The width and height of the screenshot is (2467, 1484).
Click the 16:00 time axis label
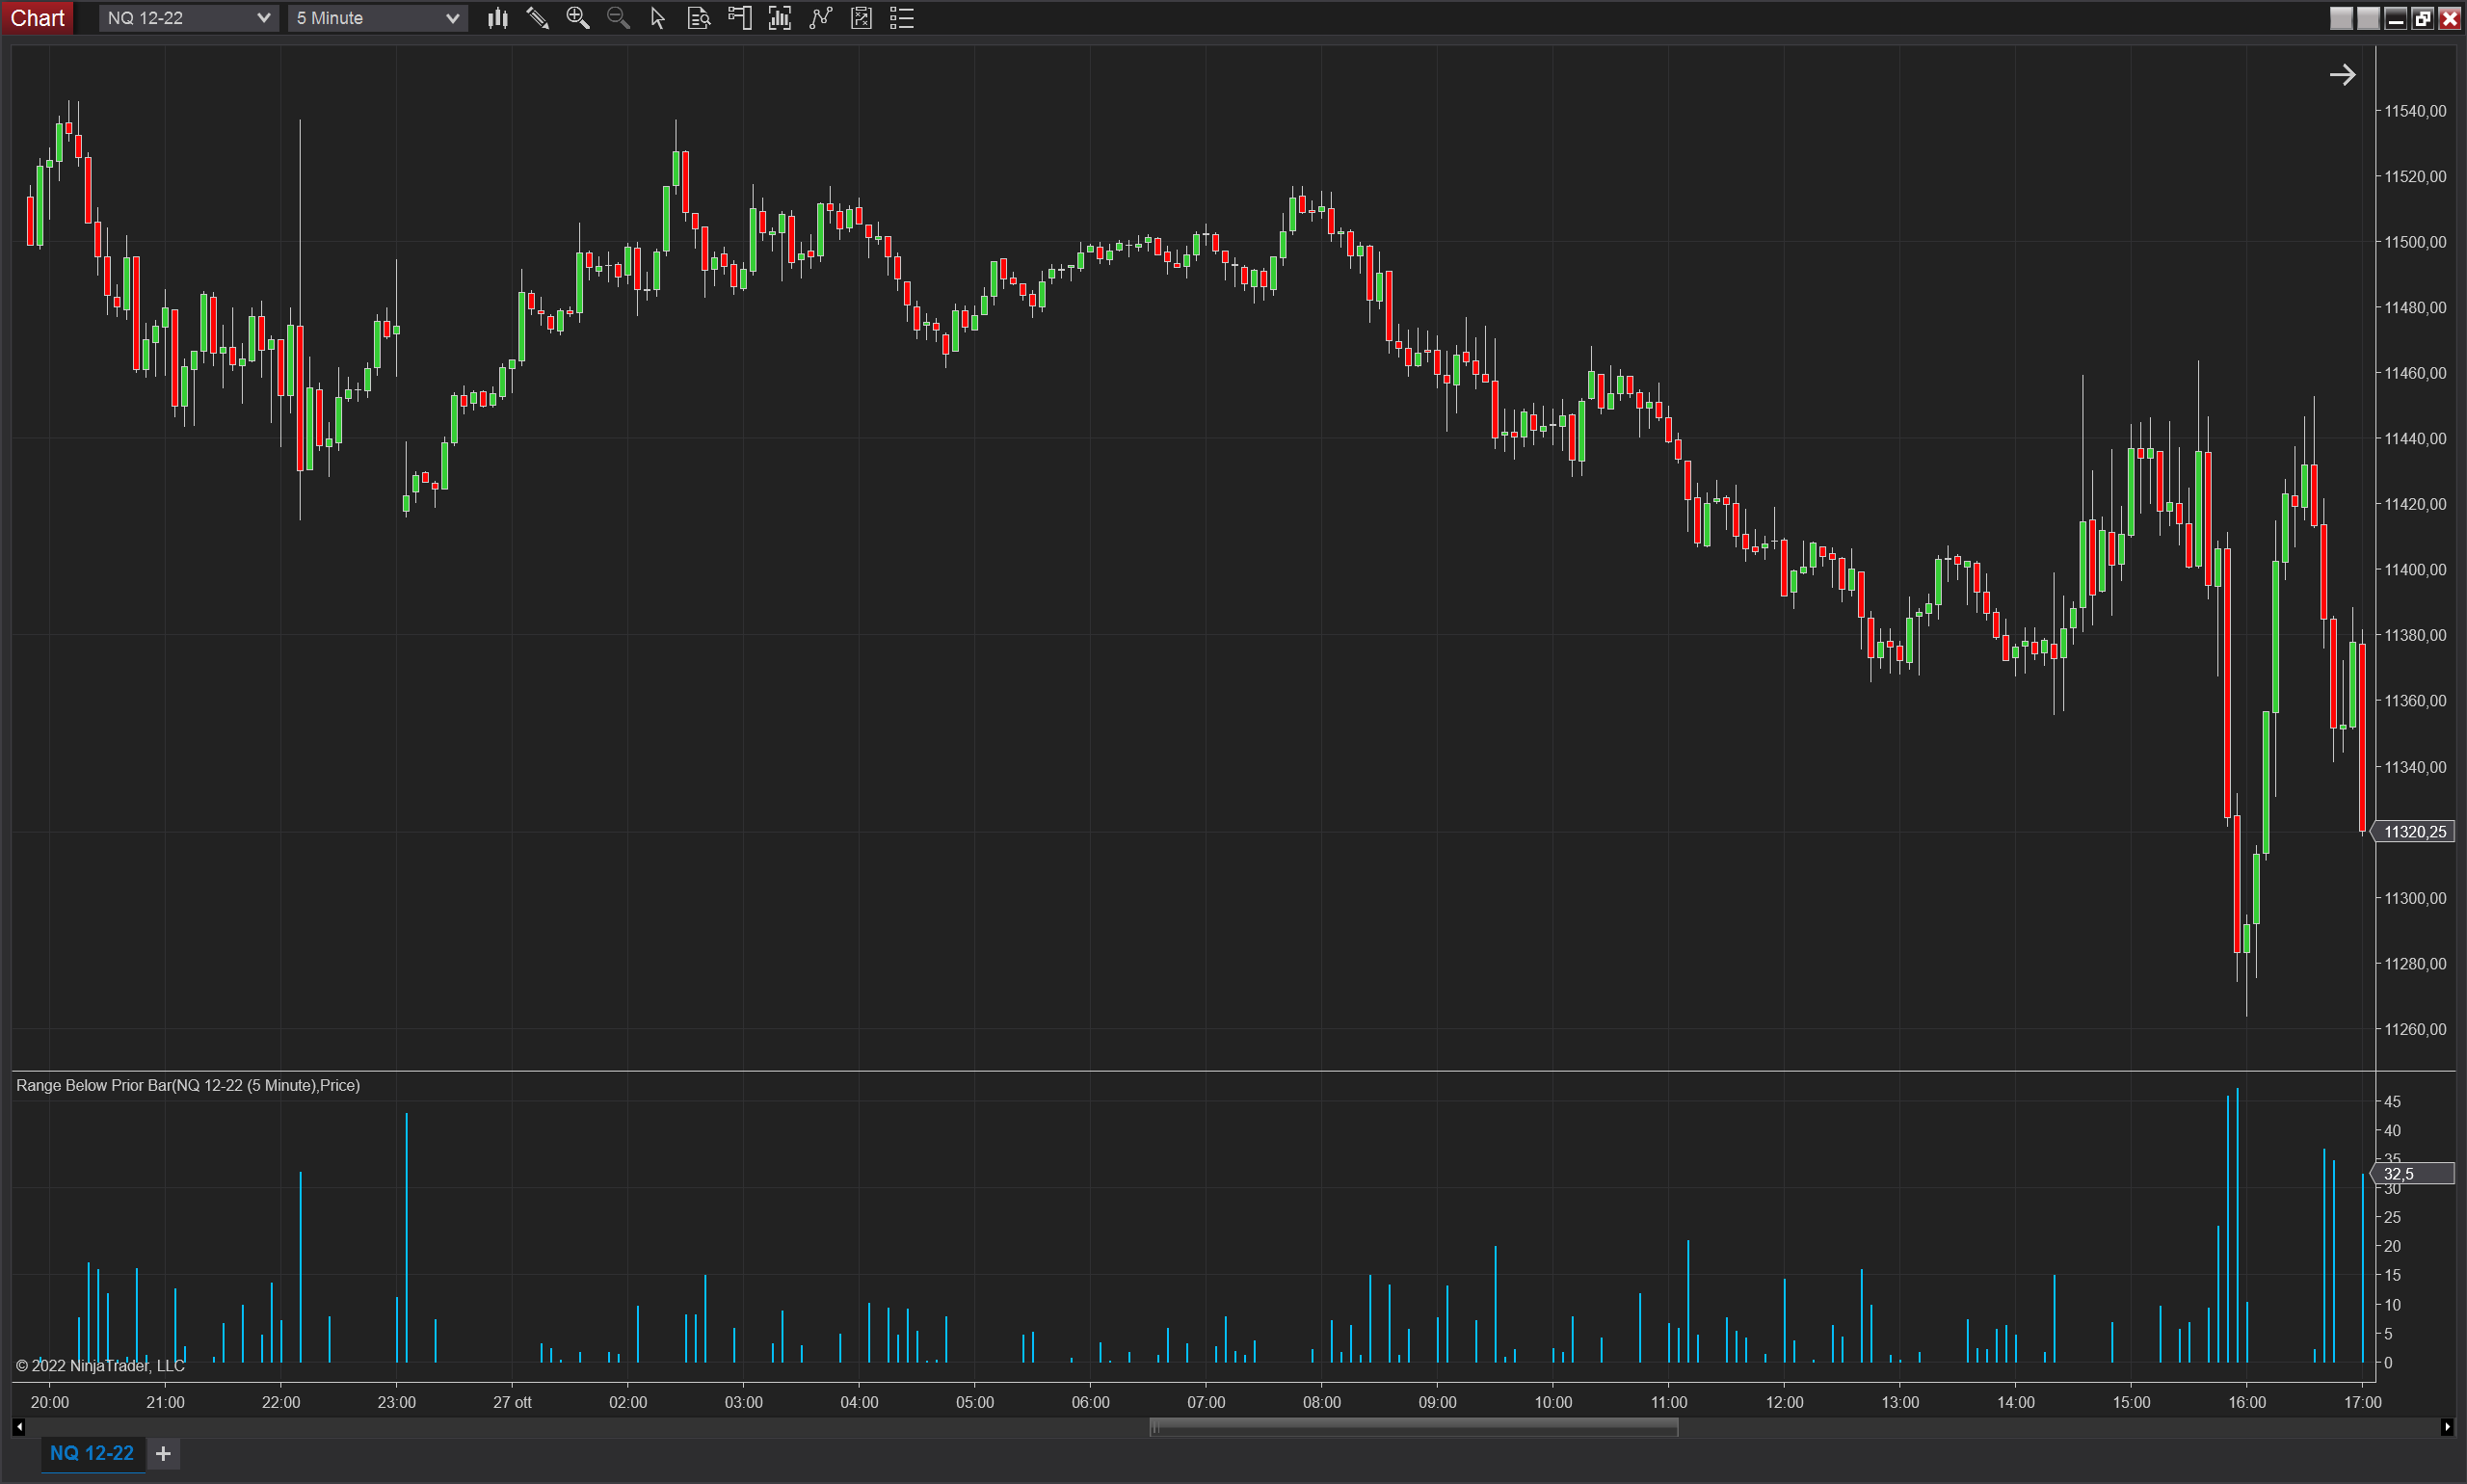click(x=2247, y=1403)
